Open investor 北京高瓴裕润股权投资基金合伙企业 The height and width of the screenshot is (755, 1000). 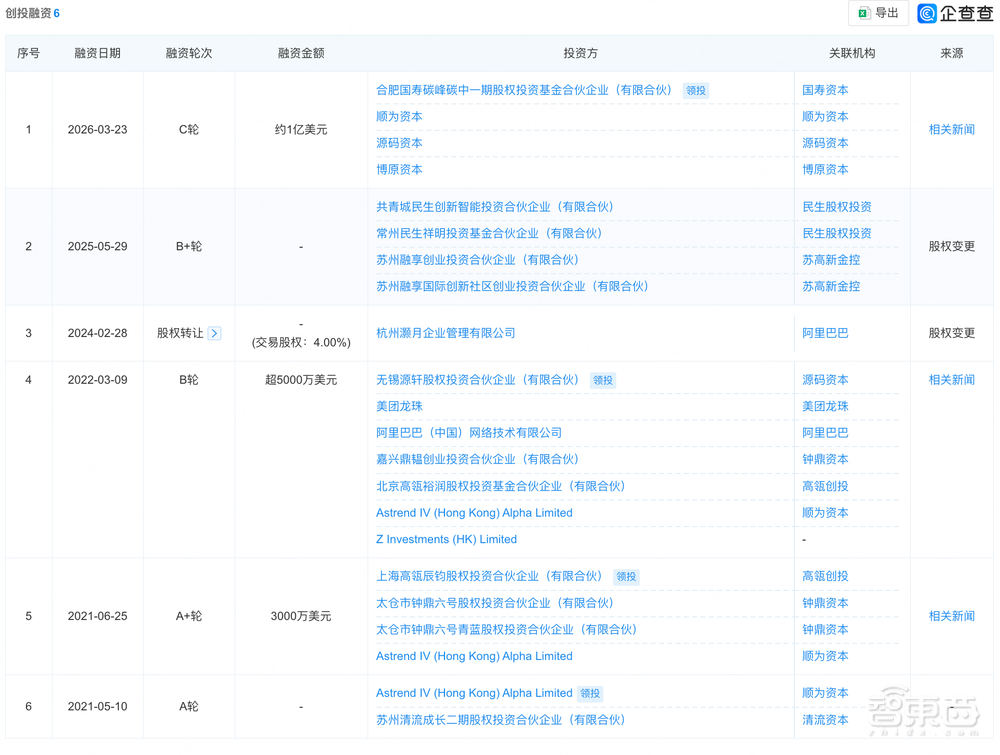pyautogui.click(x=501, y=486)
